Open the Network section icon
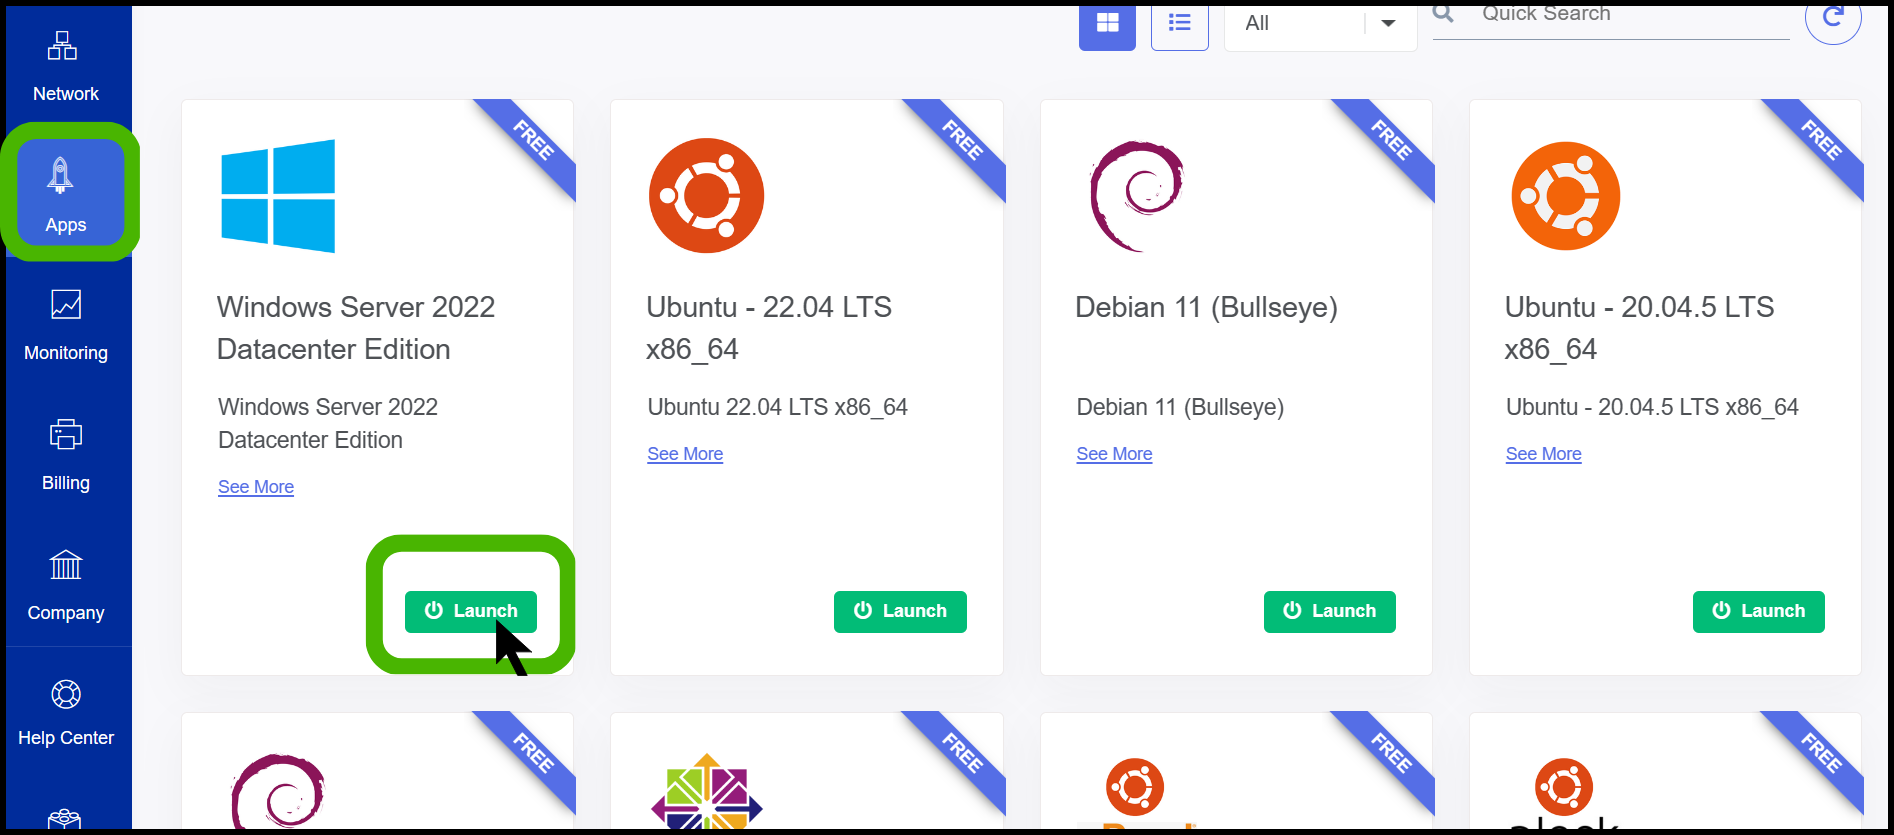 pyautogui.click(x=62, y=46)
